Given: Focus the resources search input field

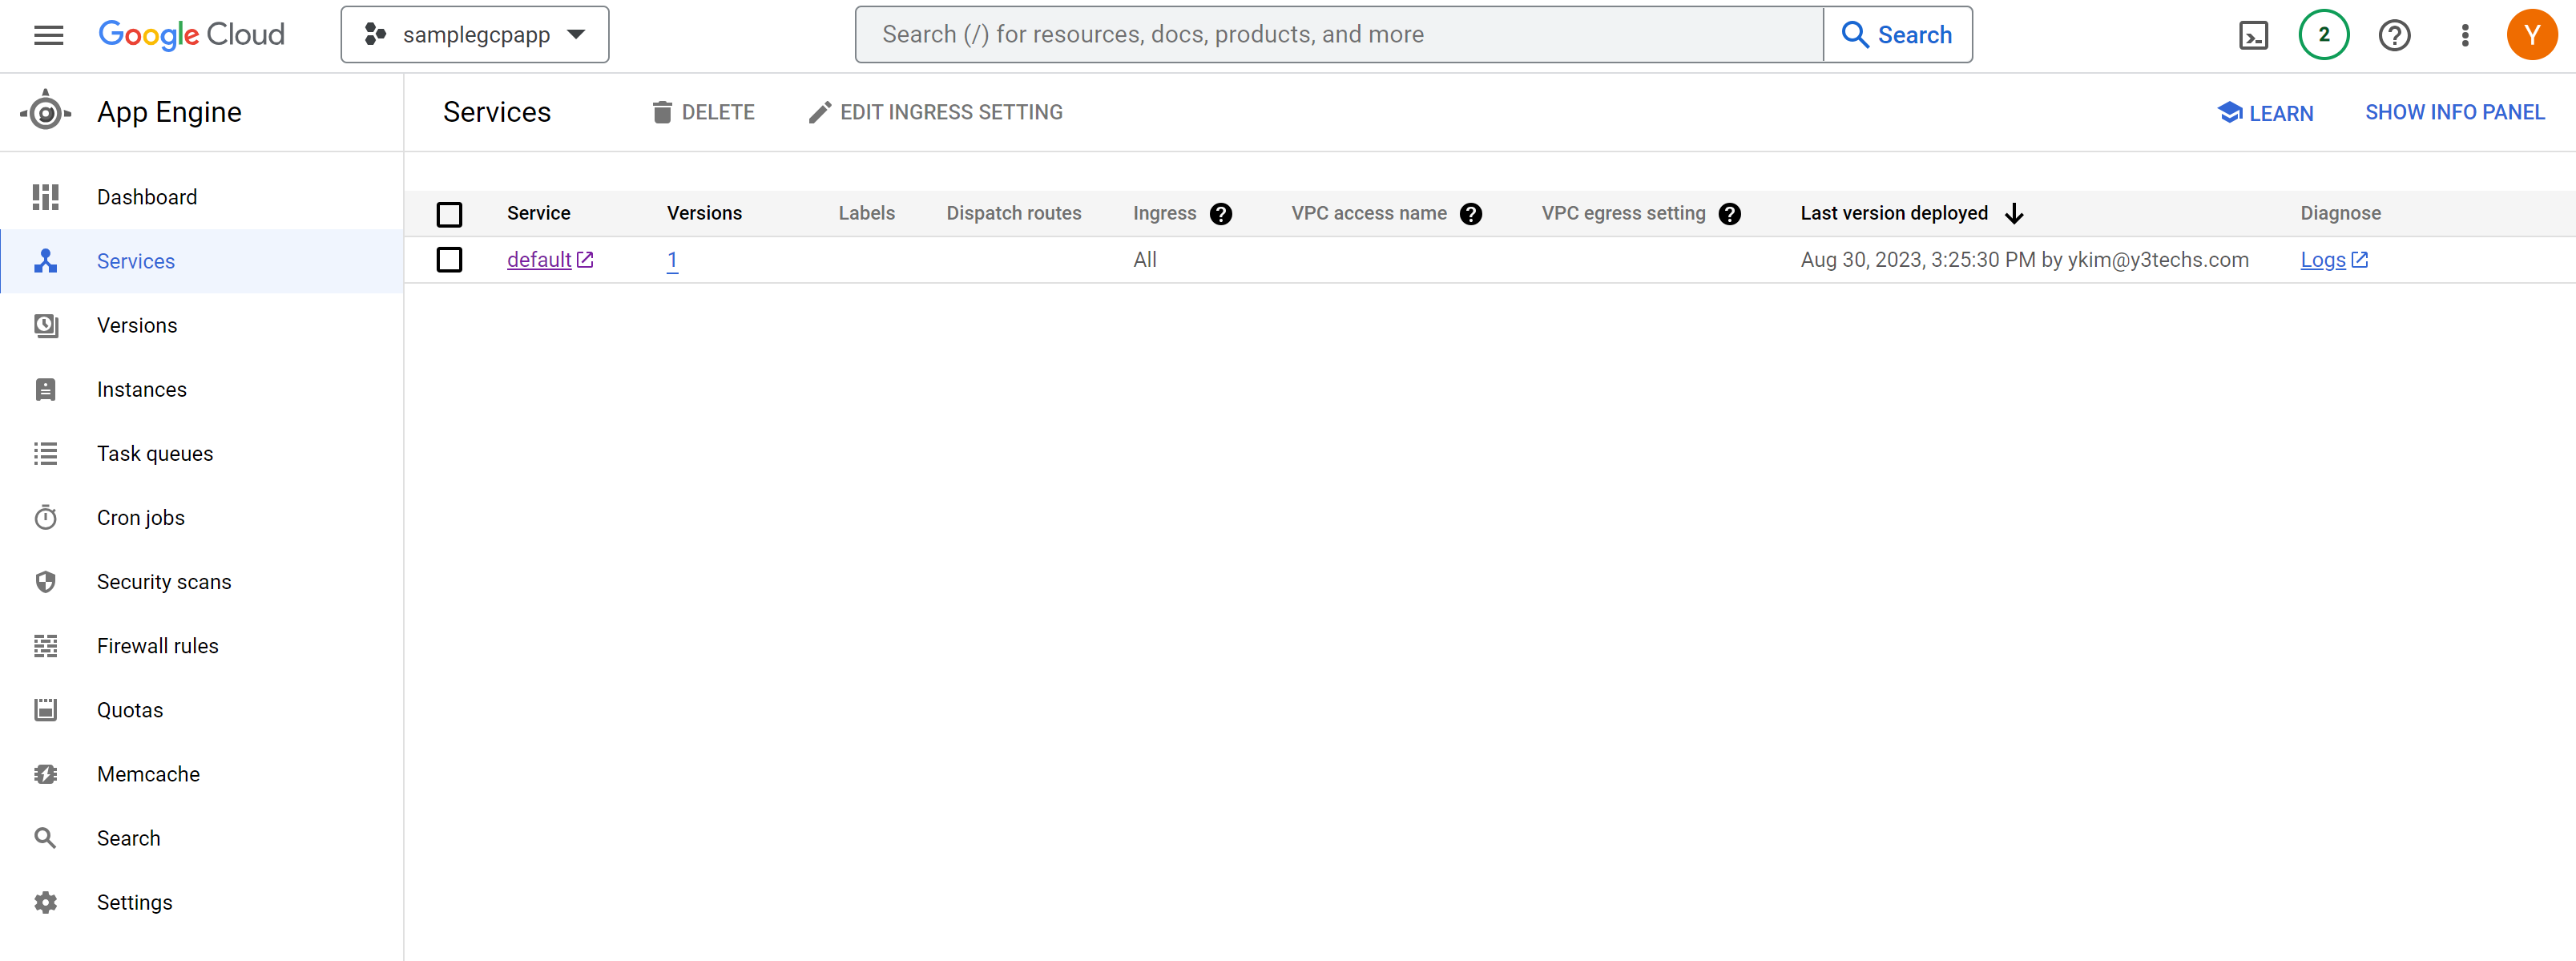Looking at the screenshot, I should click(1338, 35).
